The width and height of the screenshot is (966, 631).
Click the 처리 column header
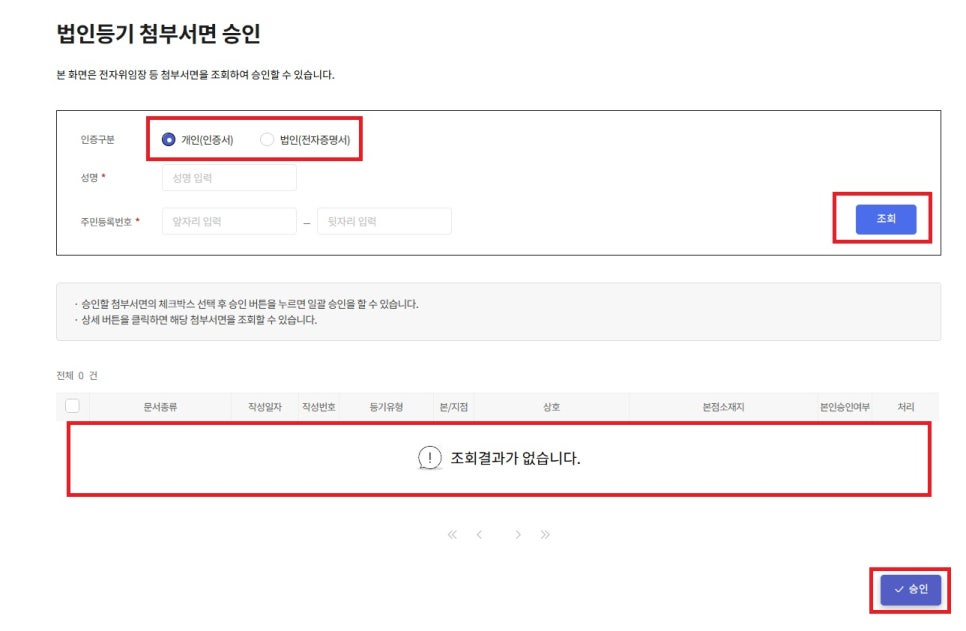(x=906, y=407)
